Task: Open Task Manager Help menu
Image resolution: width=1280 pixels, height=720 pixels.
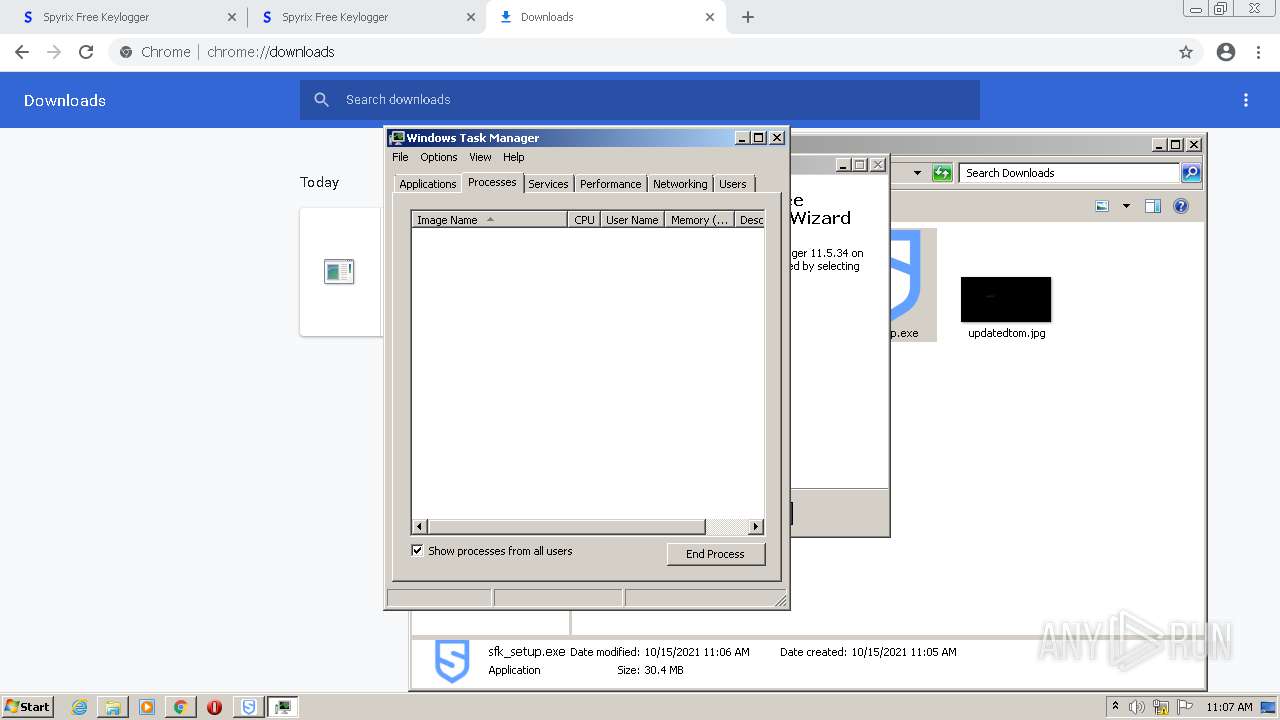Action: point(513,157)
